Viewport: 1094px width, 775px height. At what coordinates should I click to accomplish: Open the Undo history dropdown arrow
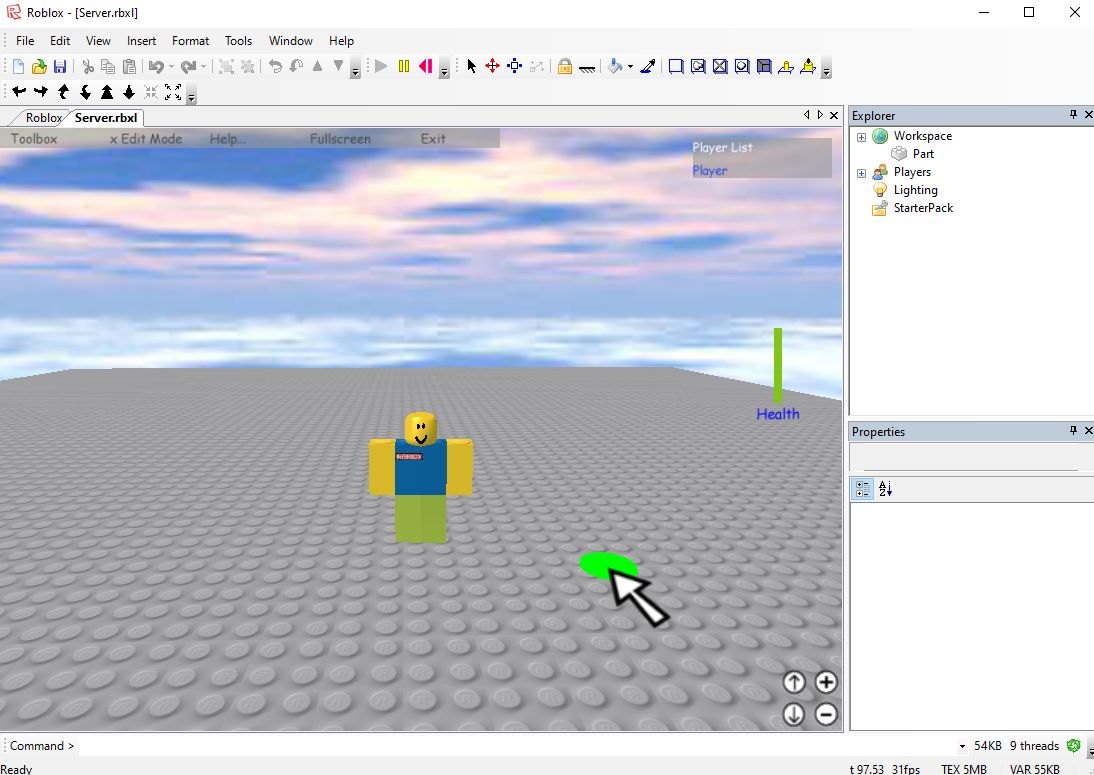pos(171,67)
